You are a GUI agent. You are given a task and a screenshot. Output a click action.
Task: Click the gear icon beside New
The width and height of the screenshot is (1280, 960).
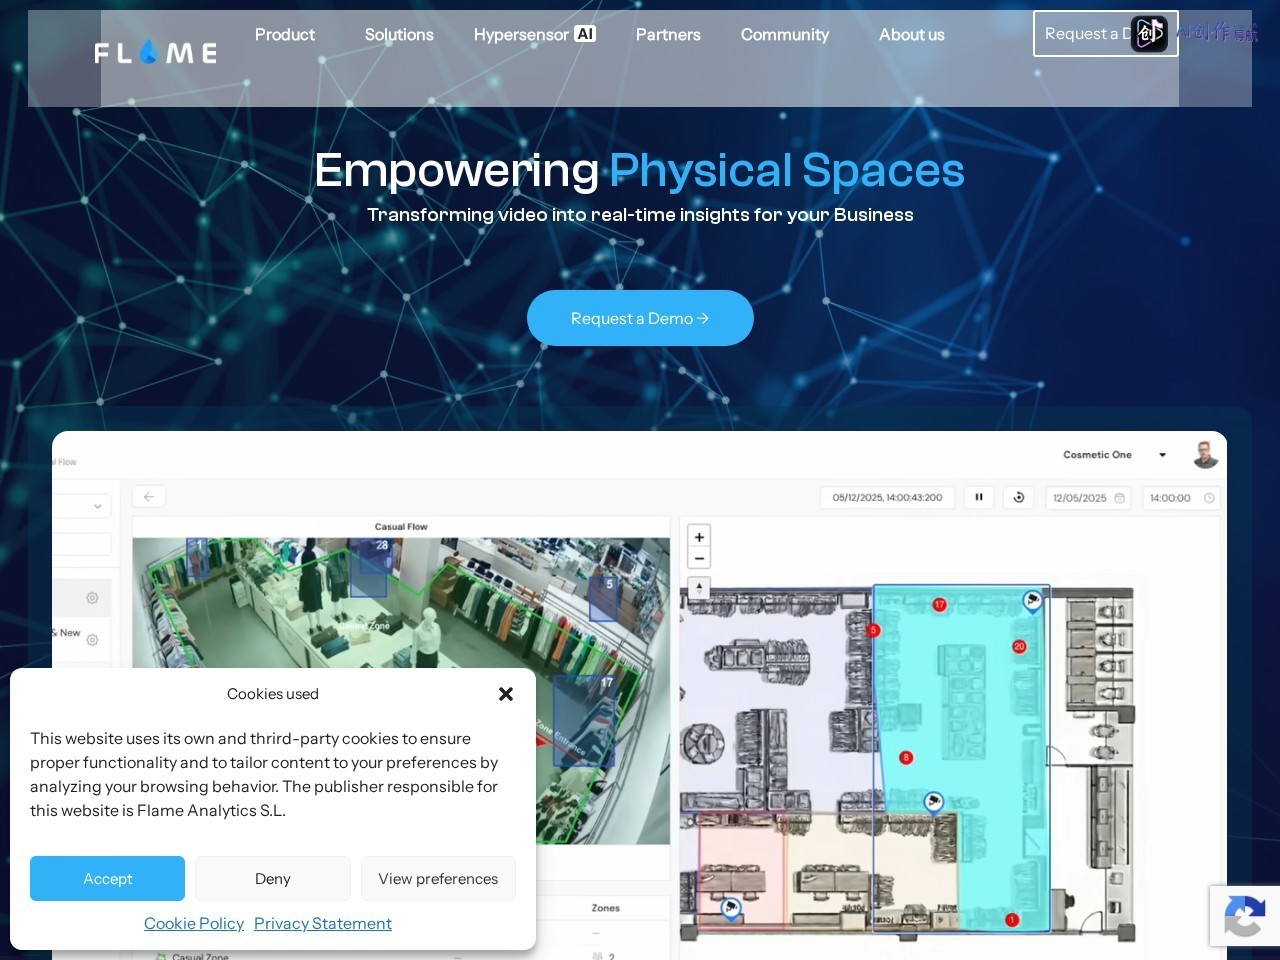coord(92,640)
